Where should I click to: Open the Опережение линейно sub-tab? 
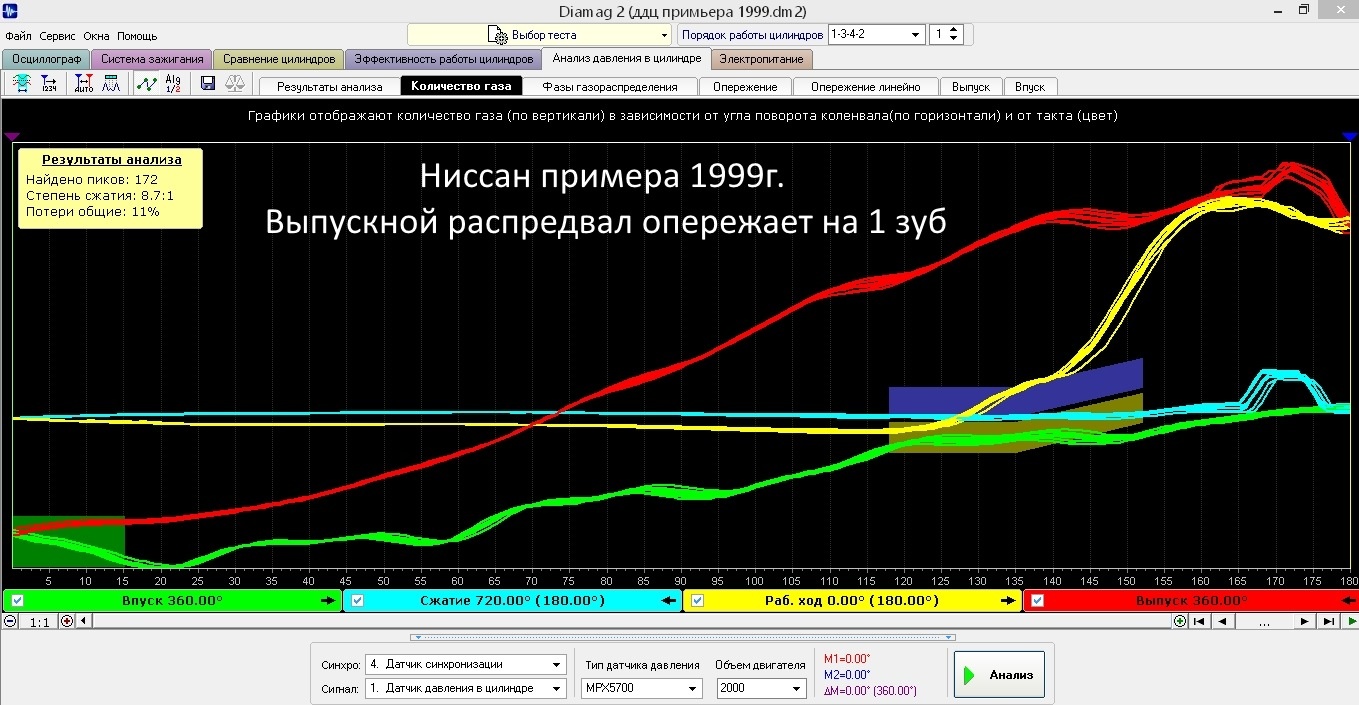867,87
